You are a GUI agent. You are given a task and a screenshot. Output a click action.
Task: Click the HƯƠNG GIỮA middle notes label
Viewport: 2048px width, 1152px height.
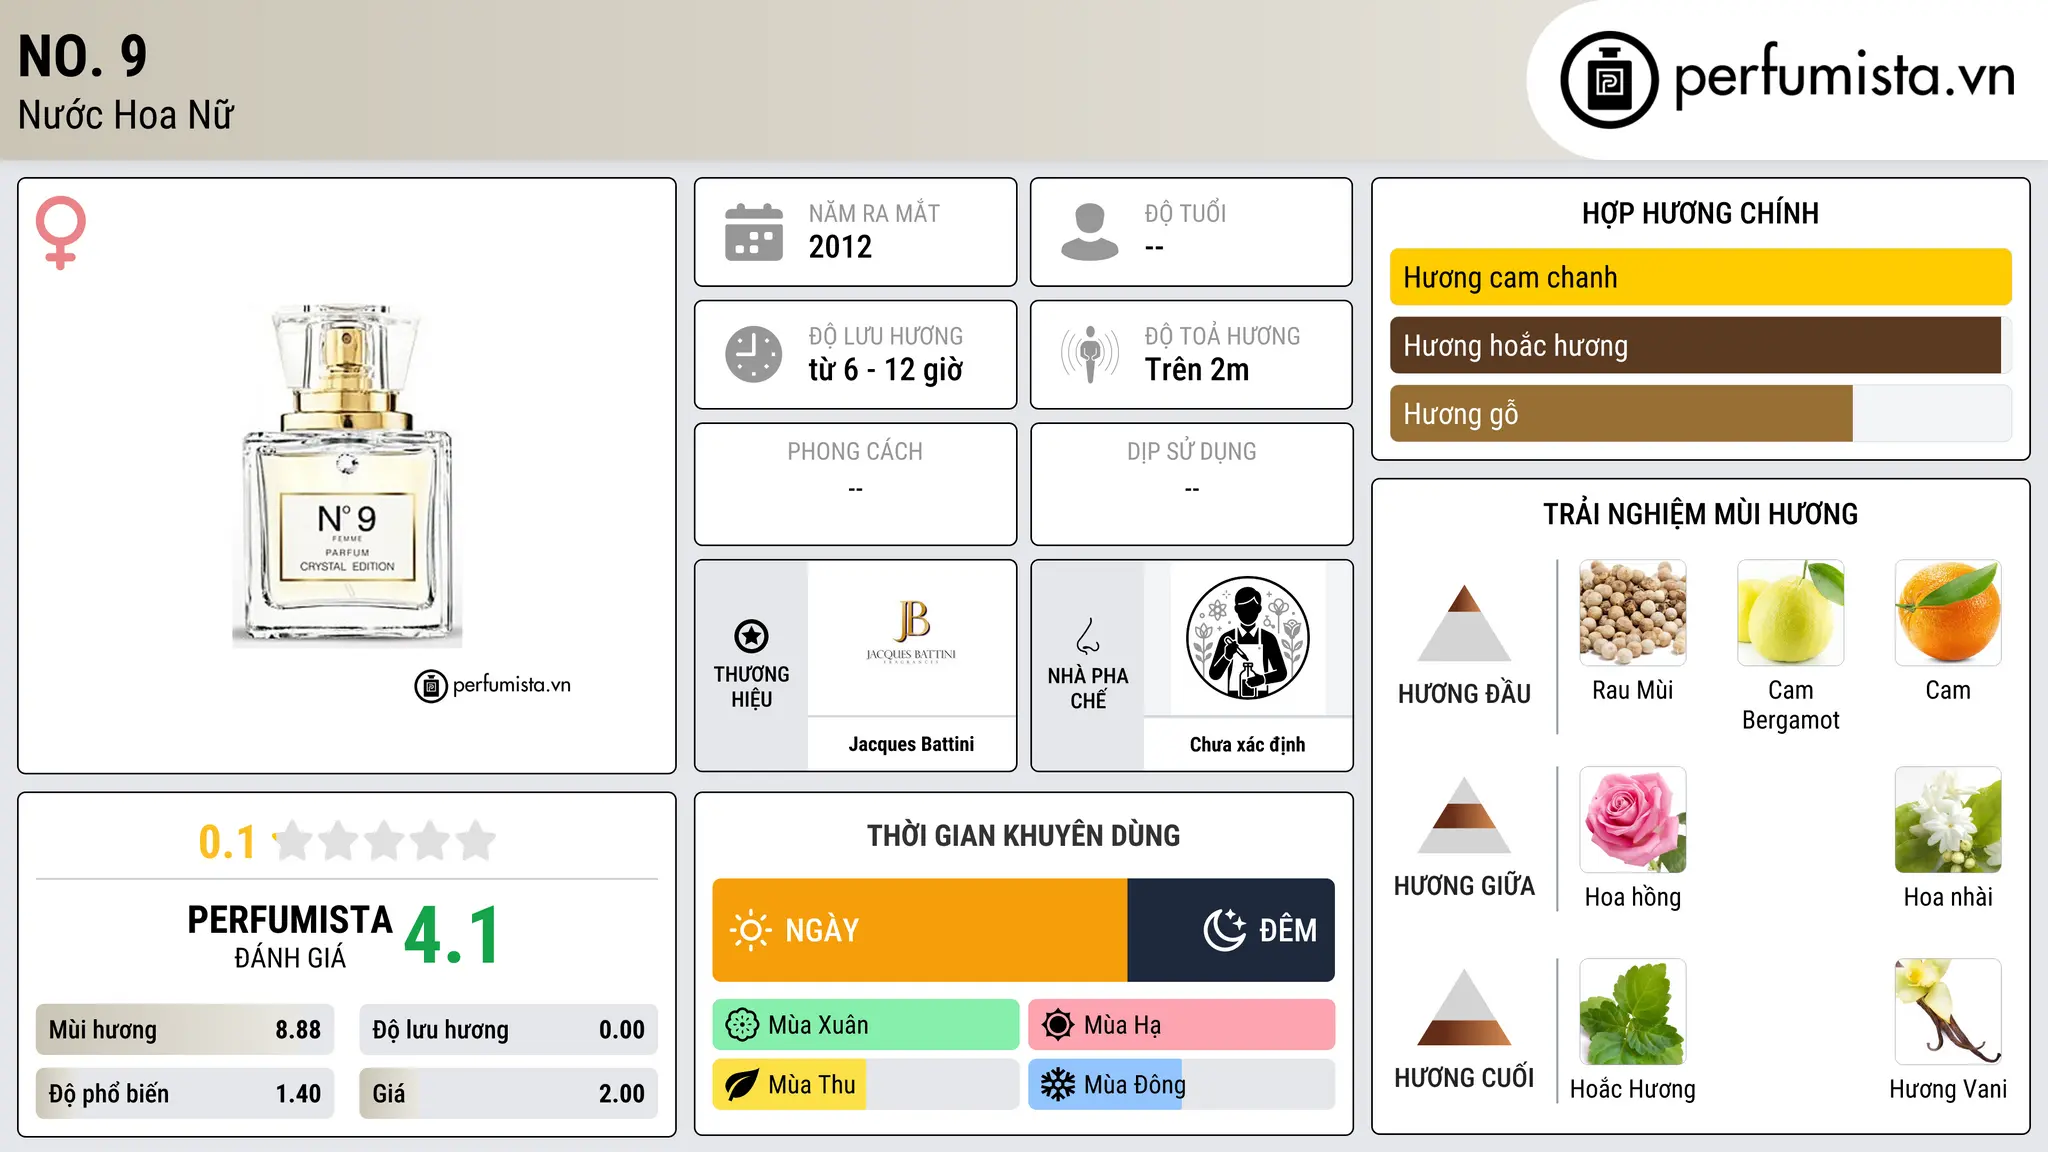click(x=1464, y=886)
